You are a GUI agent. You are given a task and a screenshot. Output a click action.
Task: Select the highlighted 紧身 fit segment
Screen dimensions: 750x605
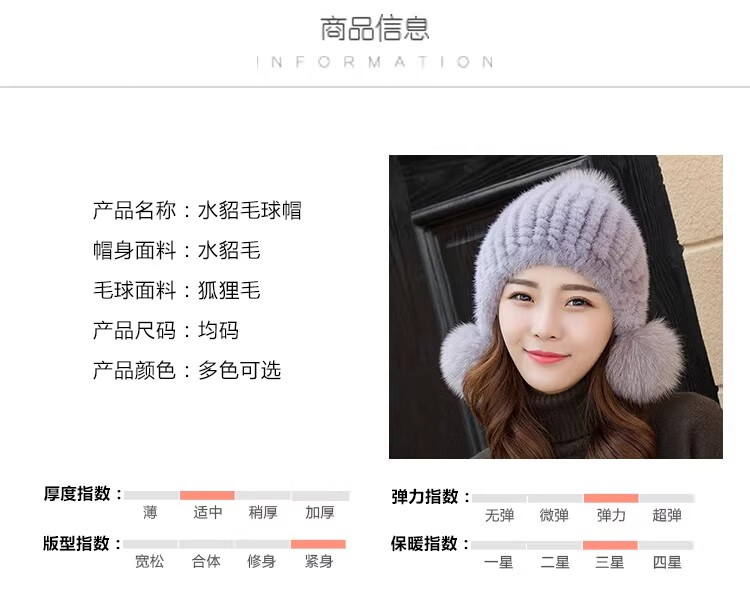pos(318,544)
